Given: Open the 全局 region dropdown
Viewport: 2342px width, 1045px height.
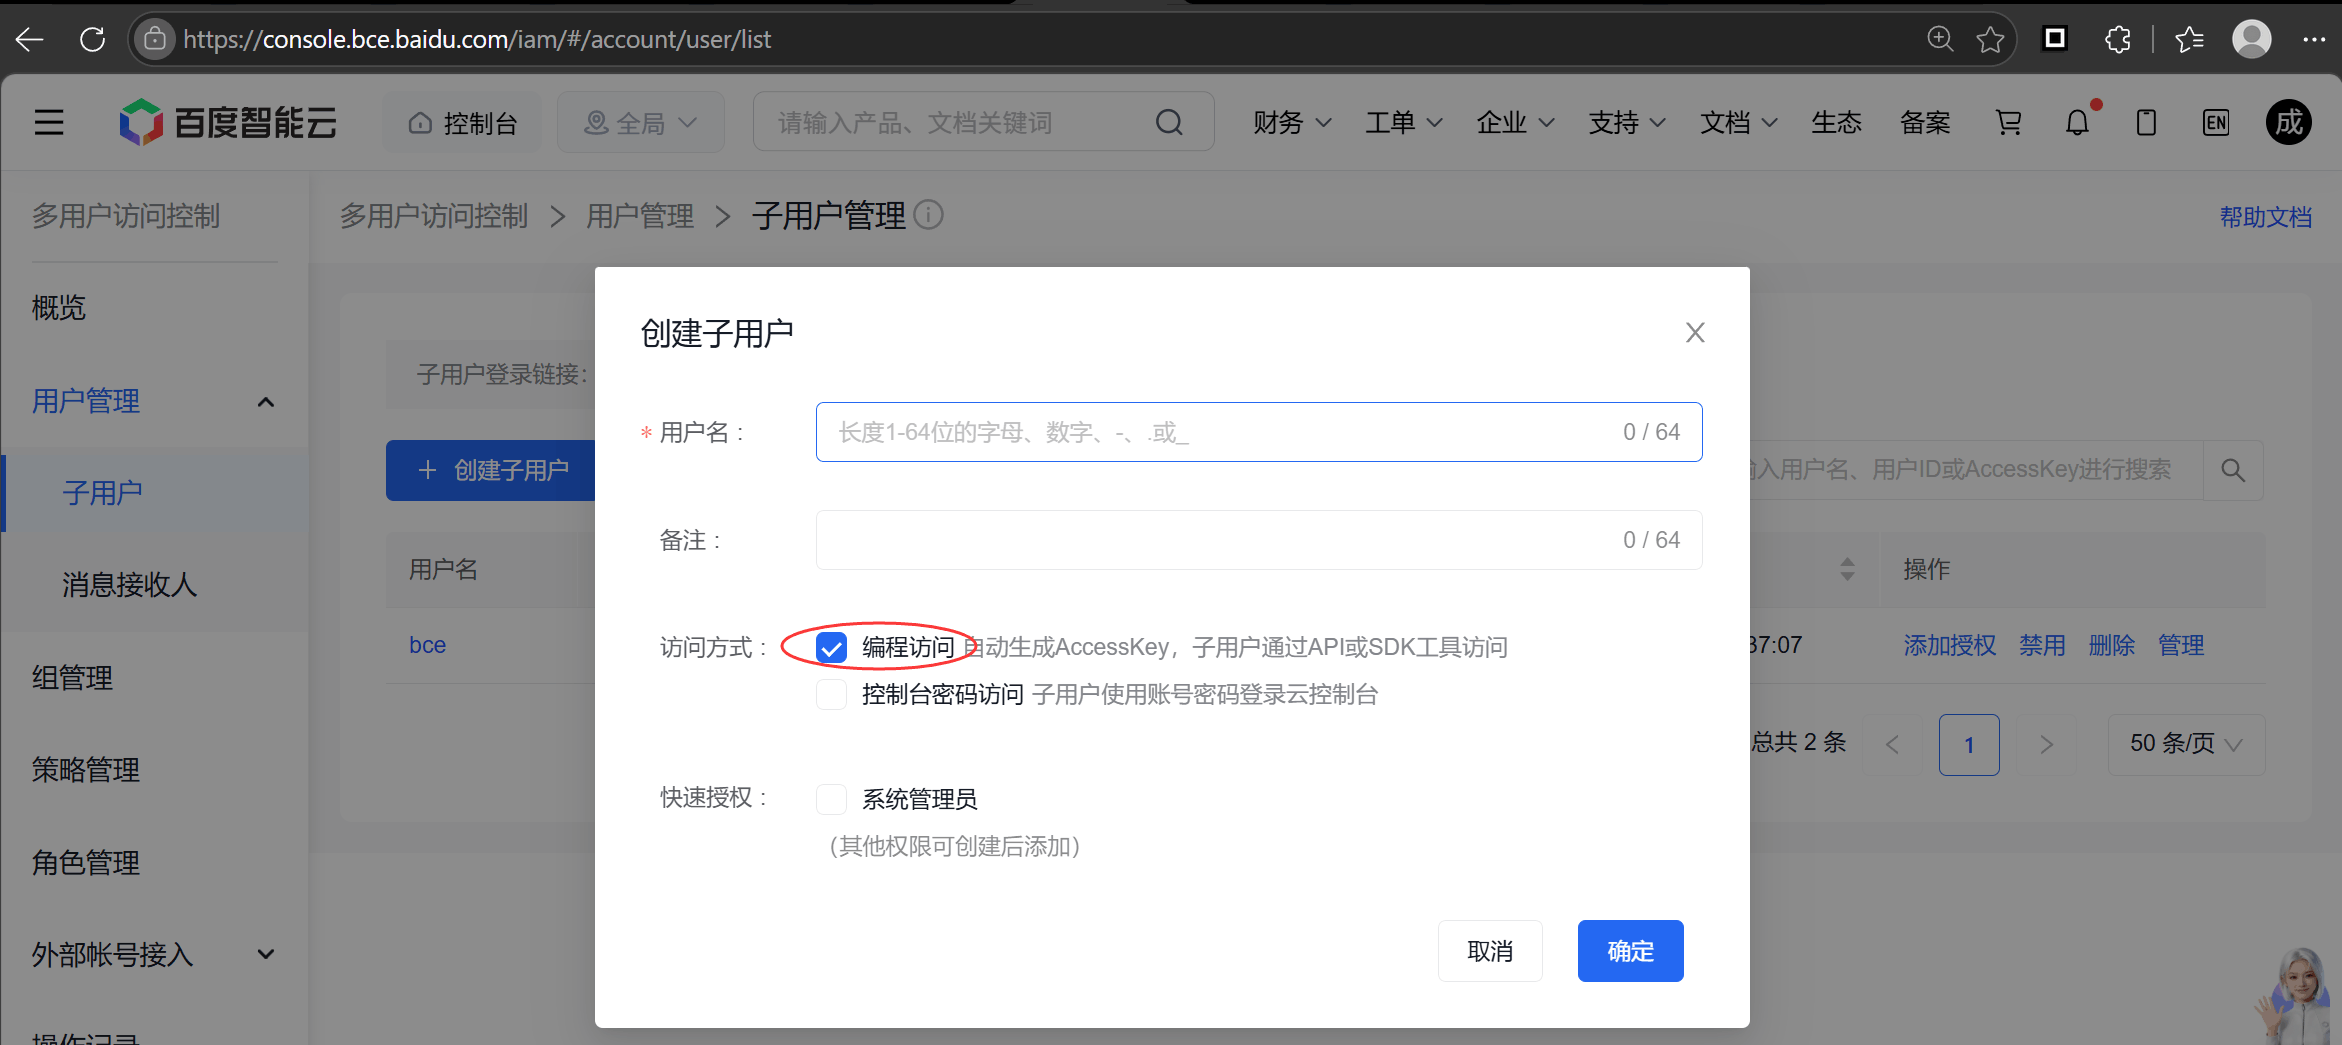Looking at the screenshot, I should coord(640,122).
